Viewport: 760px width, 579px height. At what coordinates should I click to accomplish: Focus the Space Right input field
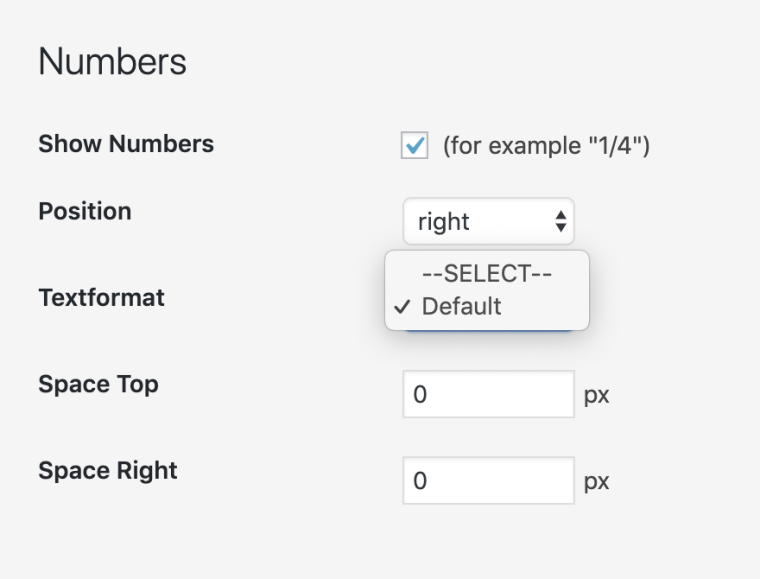click(x=488, y=481)
